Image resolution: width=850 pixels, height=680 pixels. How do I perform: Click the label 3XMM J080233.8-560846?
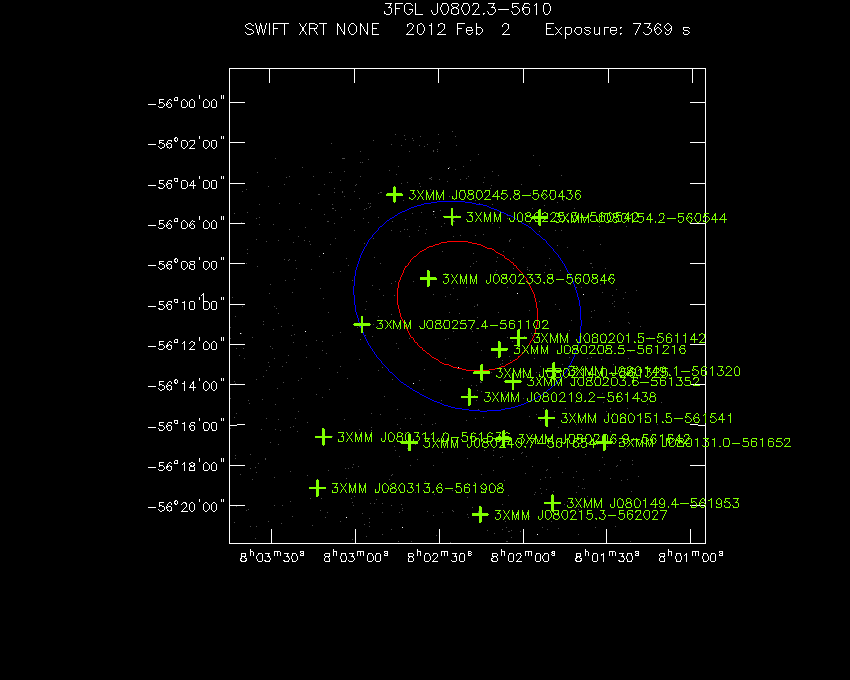pos(529,279)
